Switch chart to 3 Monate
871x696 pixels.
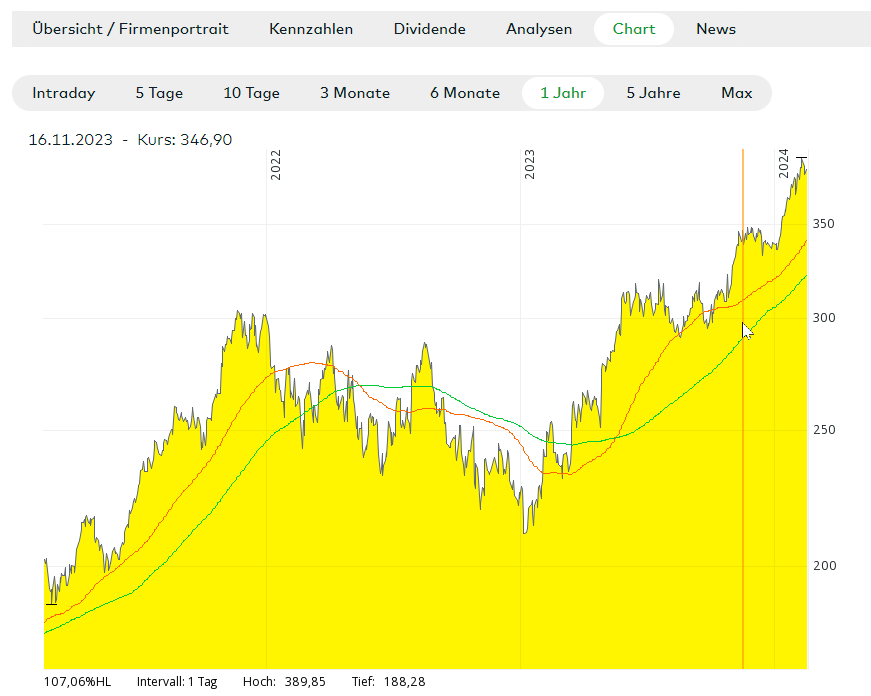pos(355,93)
